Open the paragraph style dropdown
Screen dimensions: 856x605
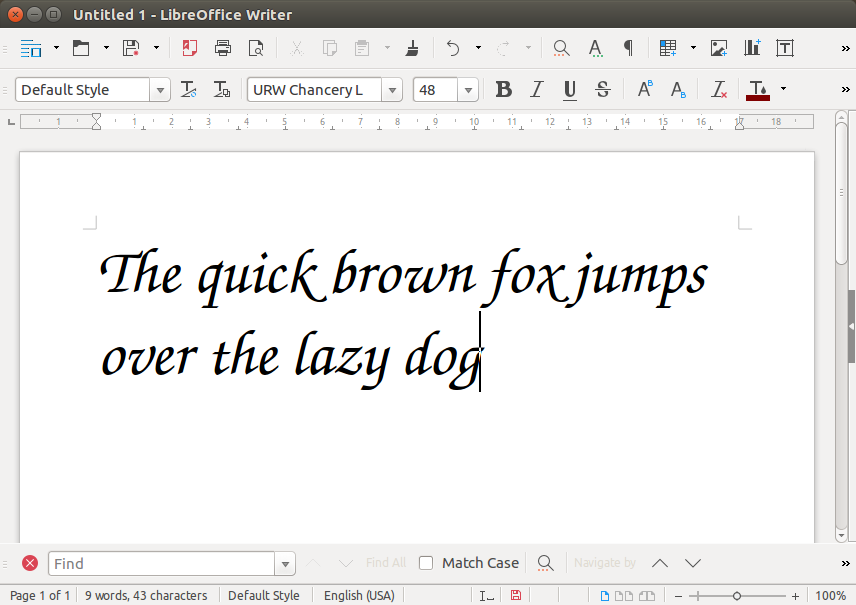(x=160, y=89)
